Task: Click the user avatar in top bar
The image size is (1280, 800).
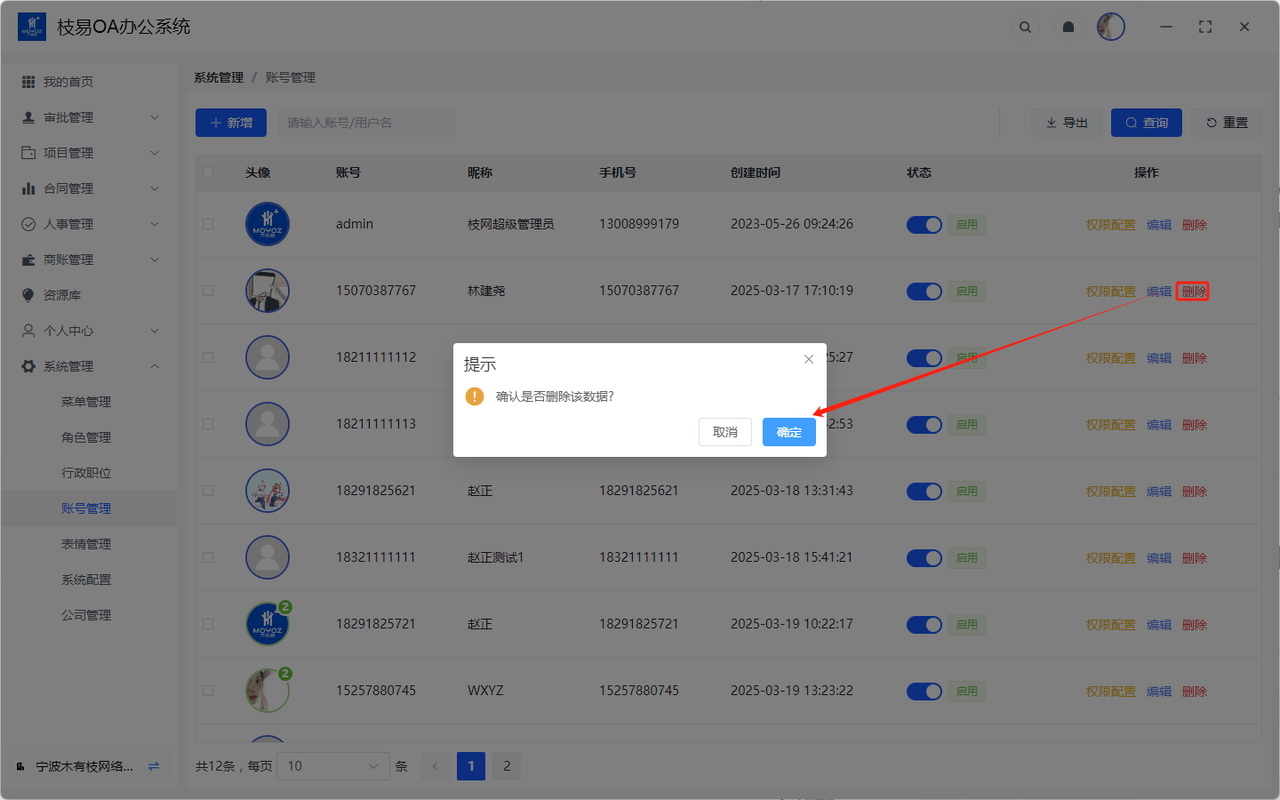Action: pos(1110,27)
